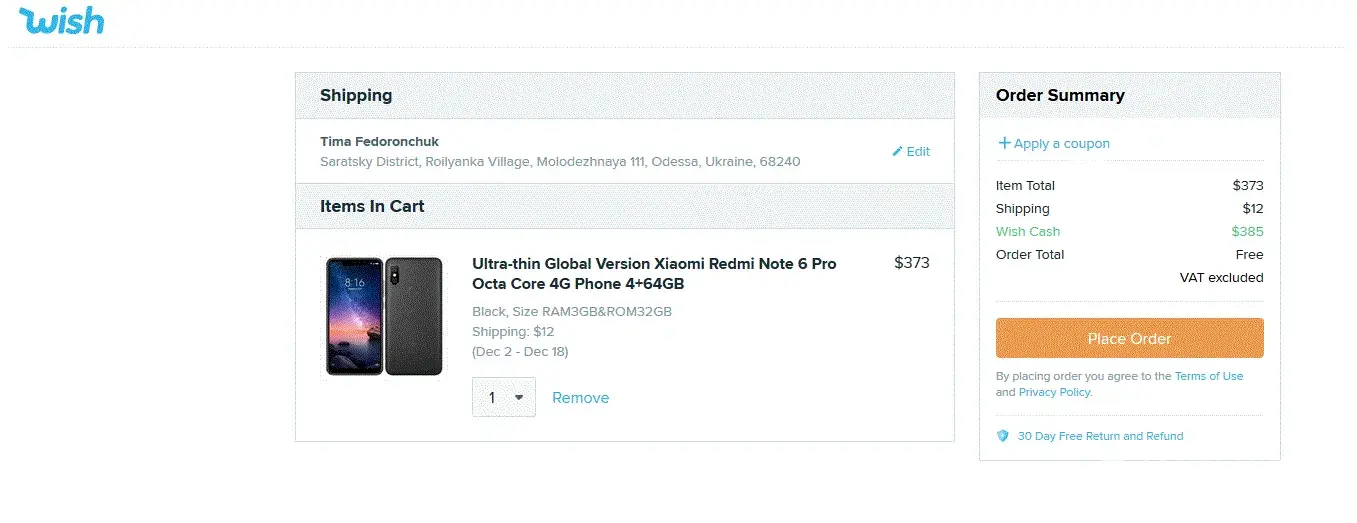The image size is (1357, 523).
Task: Open the quantity dropdown arrow
Action: [518, 398]
